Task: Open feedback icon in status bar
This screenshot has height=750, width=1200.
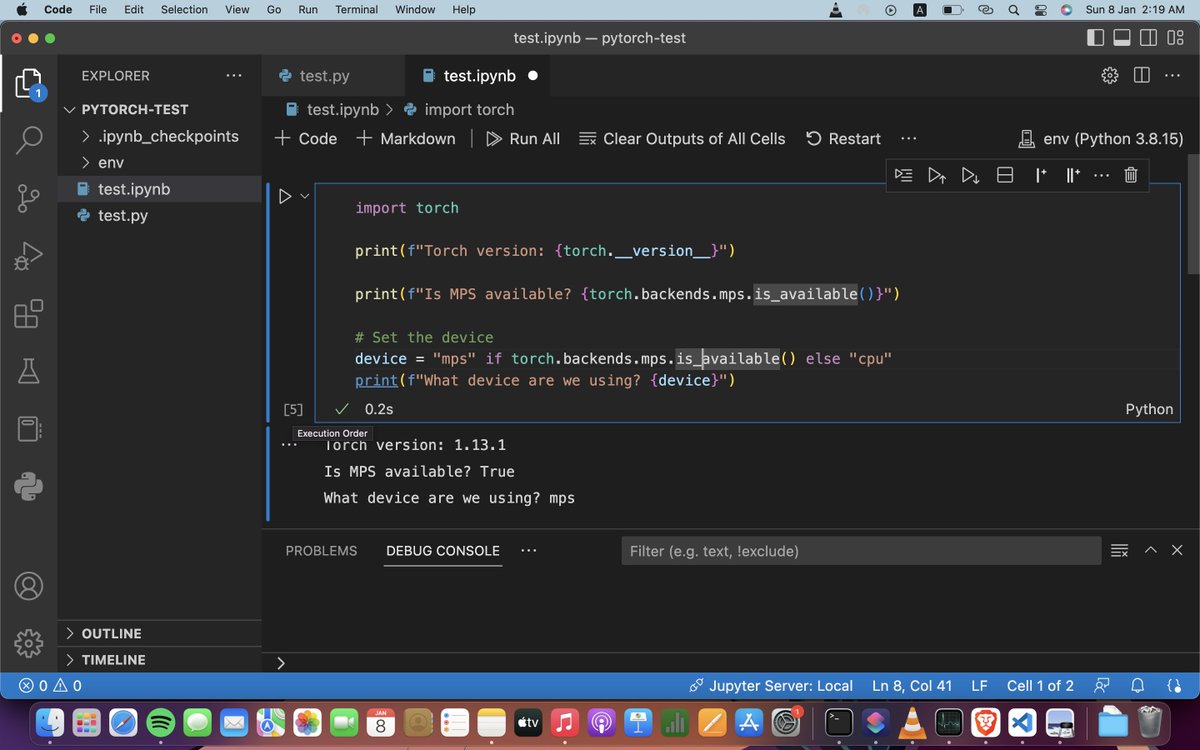Action: (1102, 686)
